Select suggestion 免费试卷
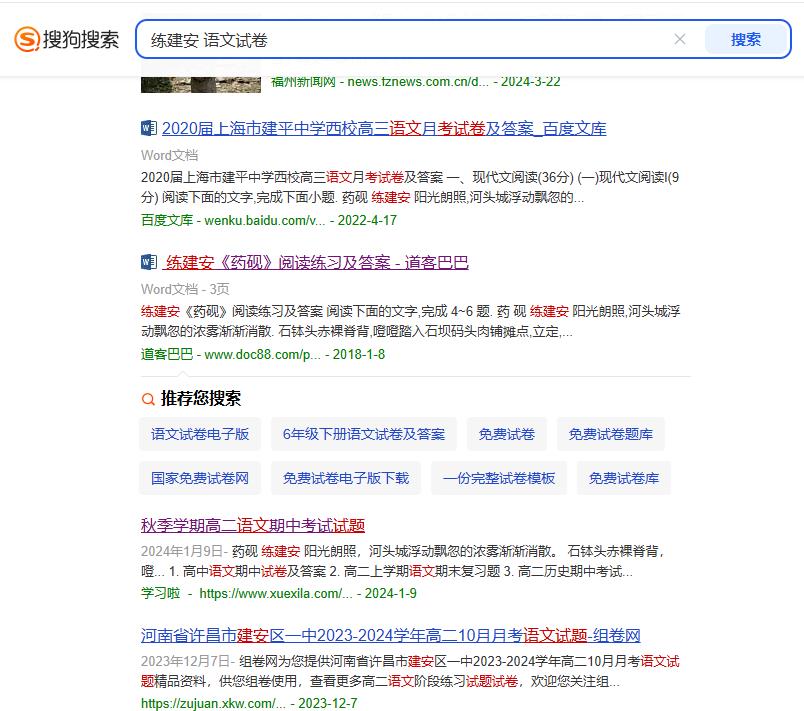The image size is (804, 711). click(x=507, y=434)
